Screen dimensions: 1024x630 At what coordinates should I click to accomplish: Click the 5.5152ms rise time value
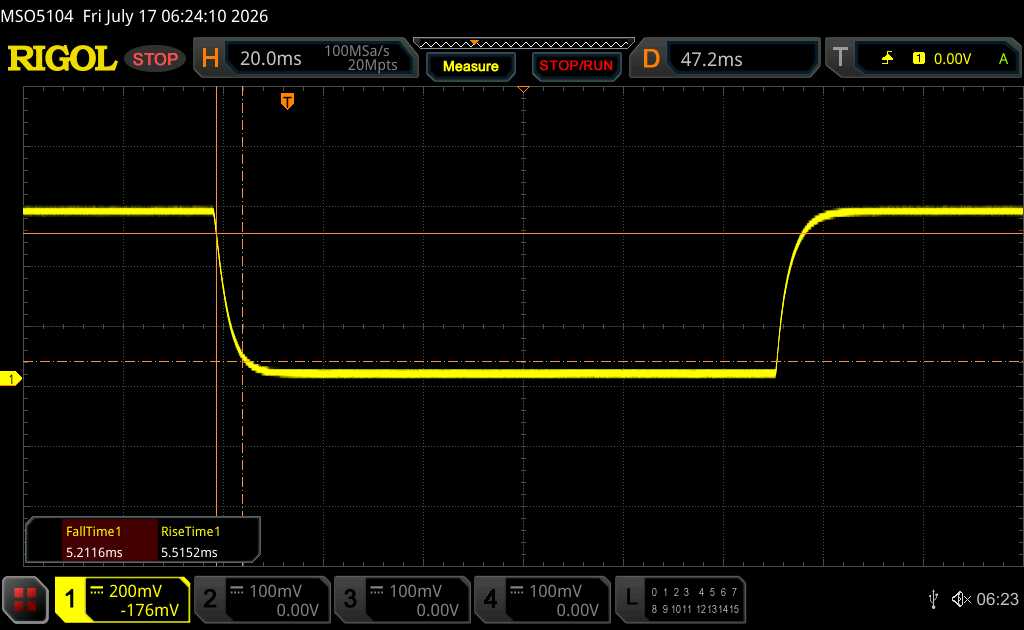(189, 552)
